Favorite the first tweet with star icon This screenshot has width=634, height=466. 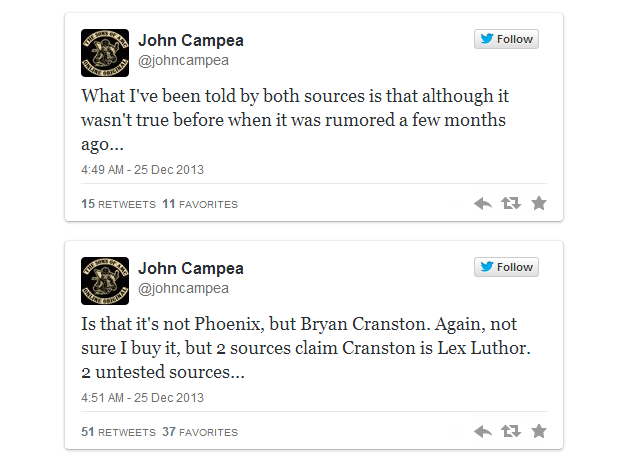(x=539, y=204)
